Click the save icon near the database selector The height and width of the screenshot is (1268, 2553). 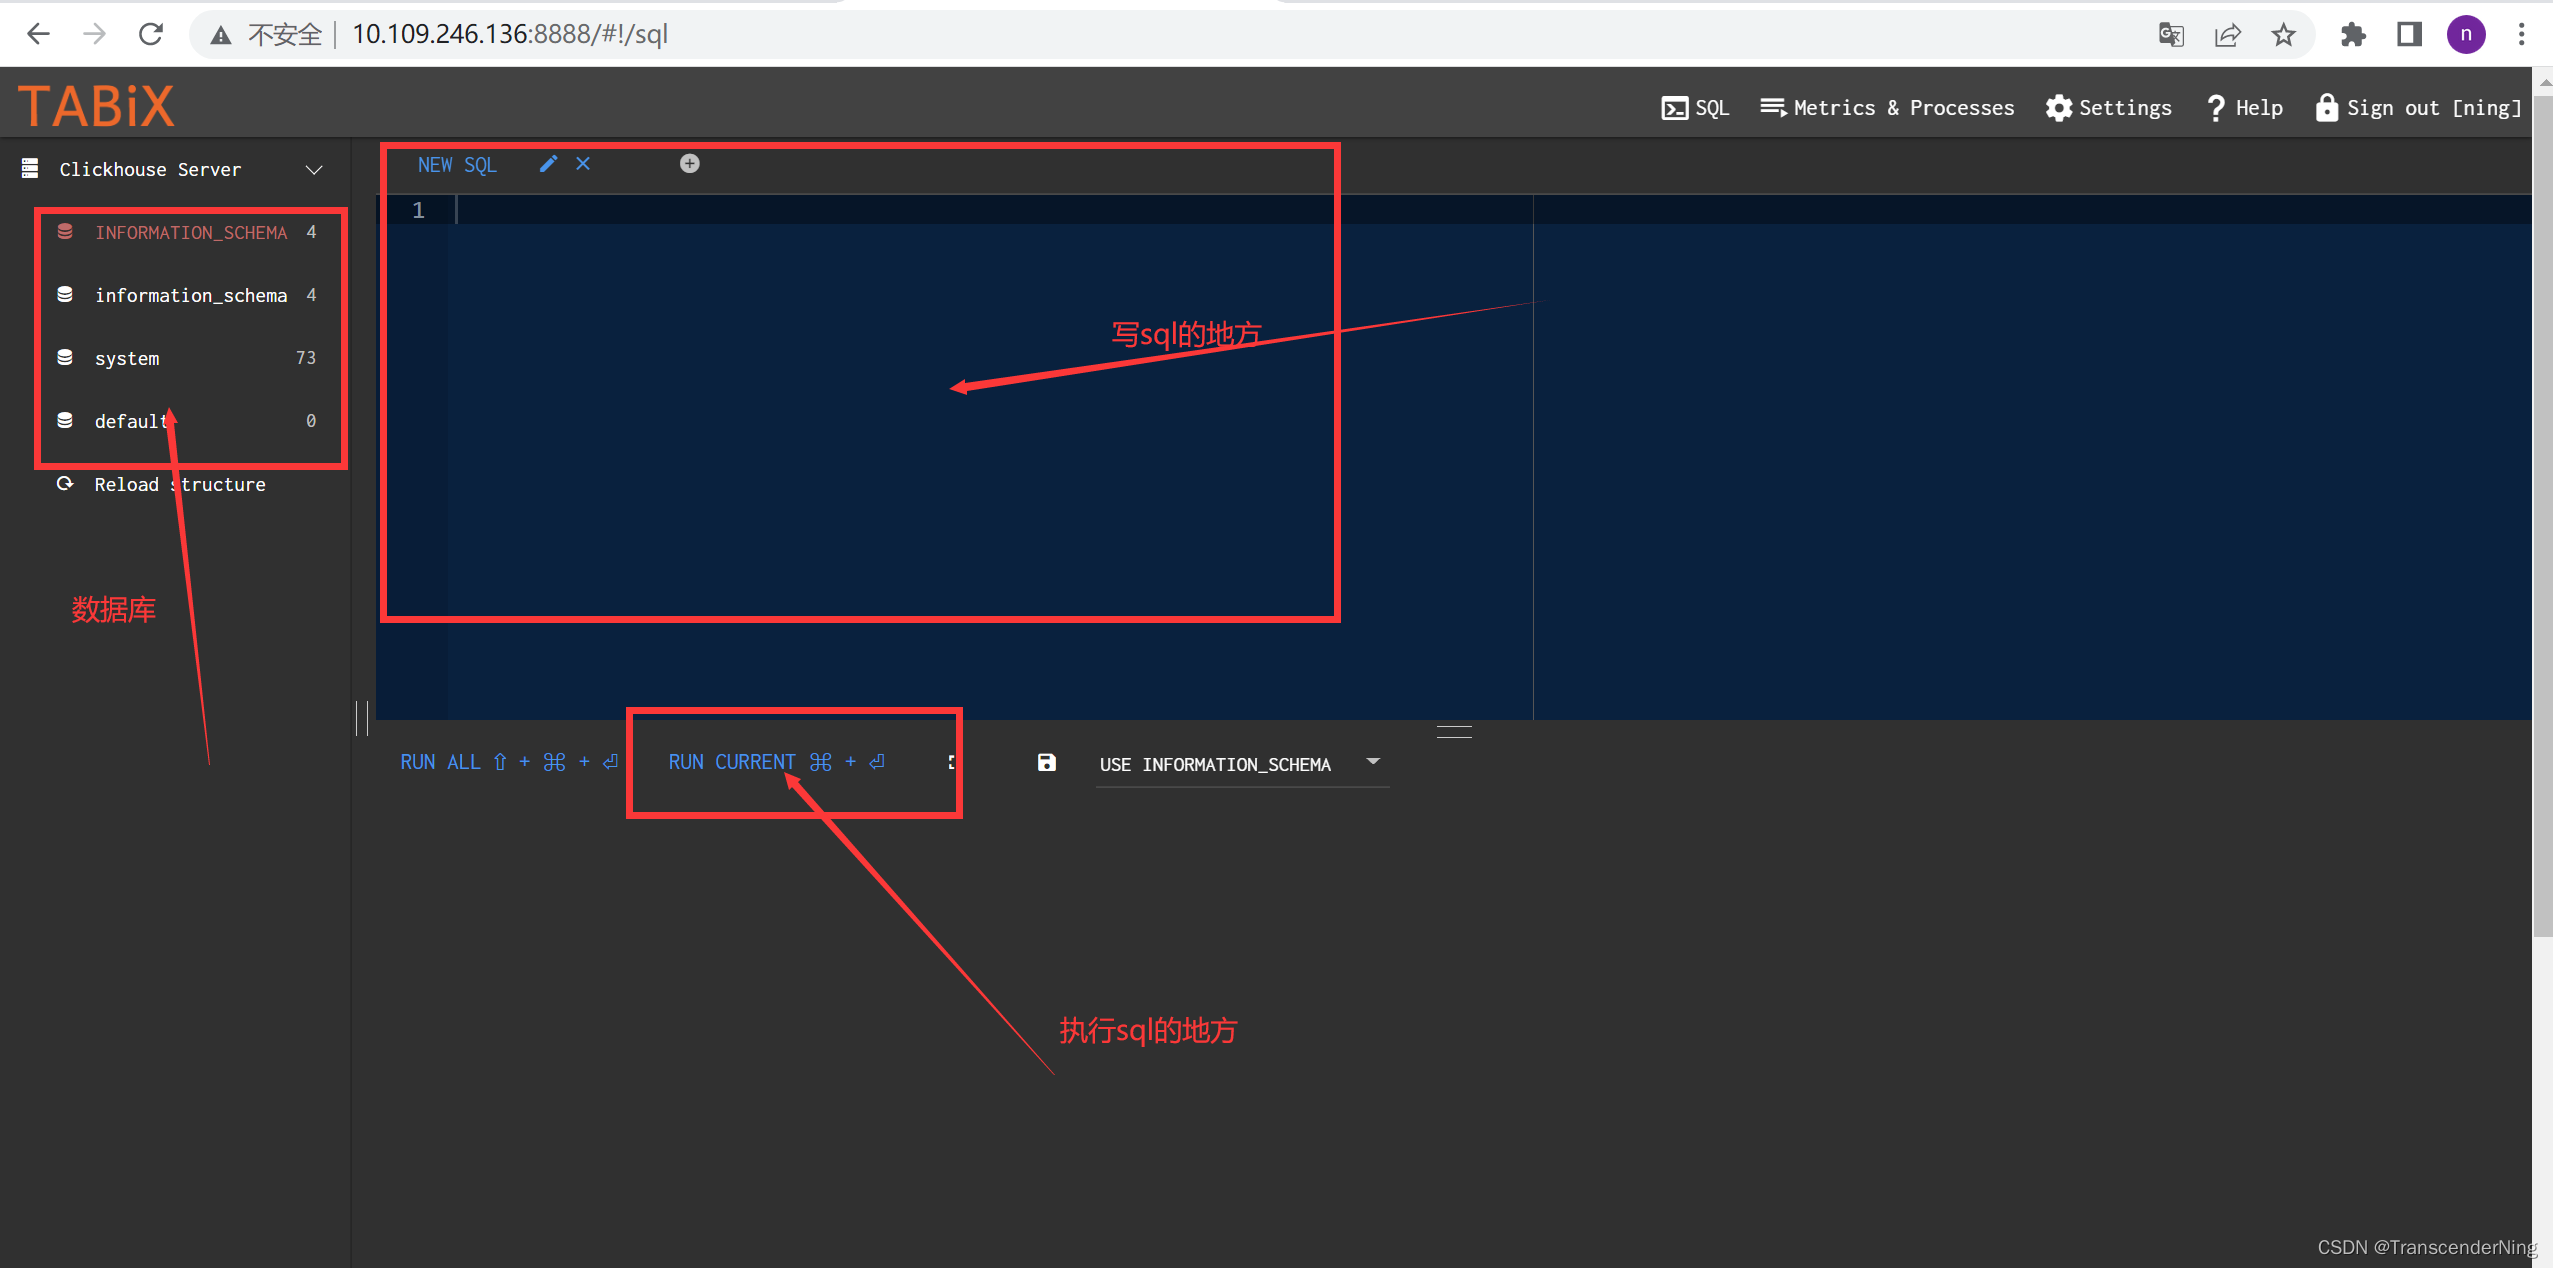point(1045,762)
